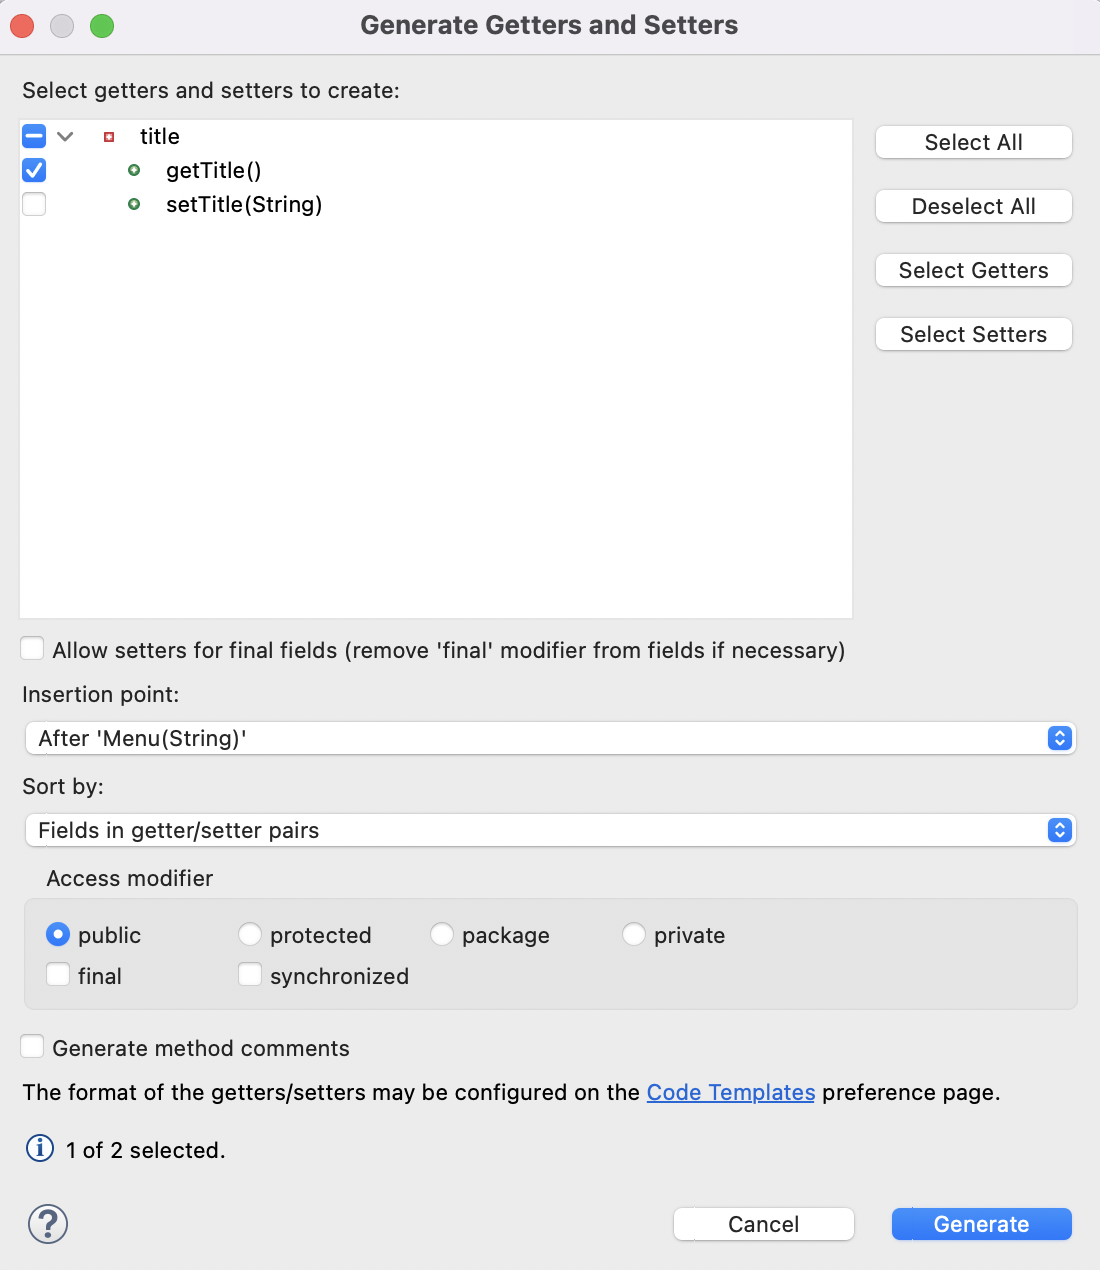Open the Insertion point dropdown

(550, 738)
